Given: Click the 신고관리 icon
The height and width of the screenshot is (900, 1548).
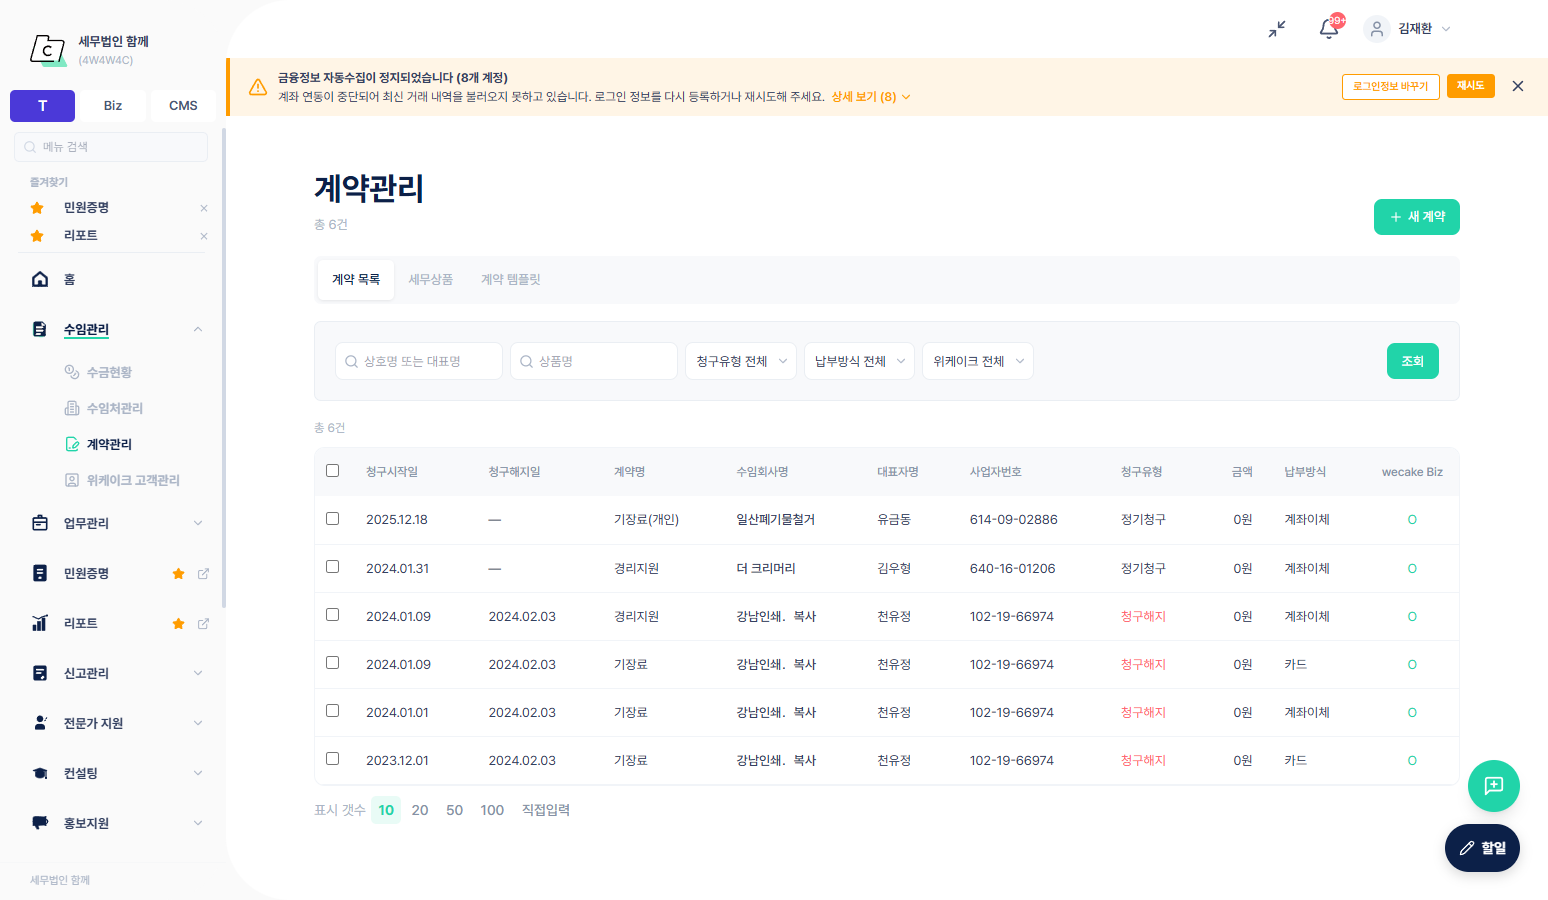Looking at the screenshot, I should (x=40, y=673).
